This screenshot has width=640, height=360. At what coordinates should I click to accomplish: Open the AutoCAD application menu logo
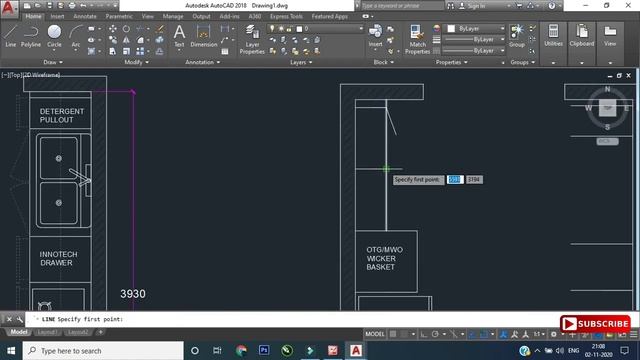pos(9,8)
